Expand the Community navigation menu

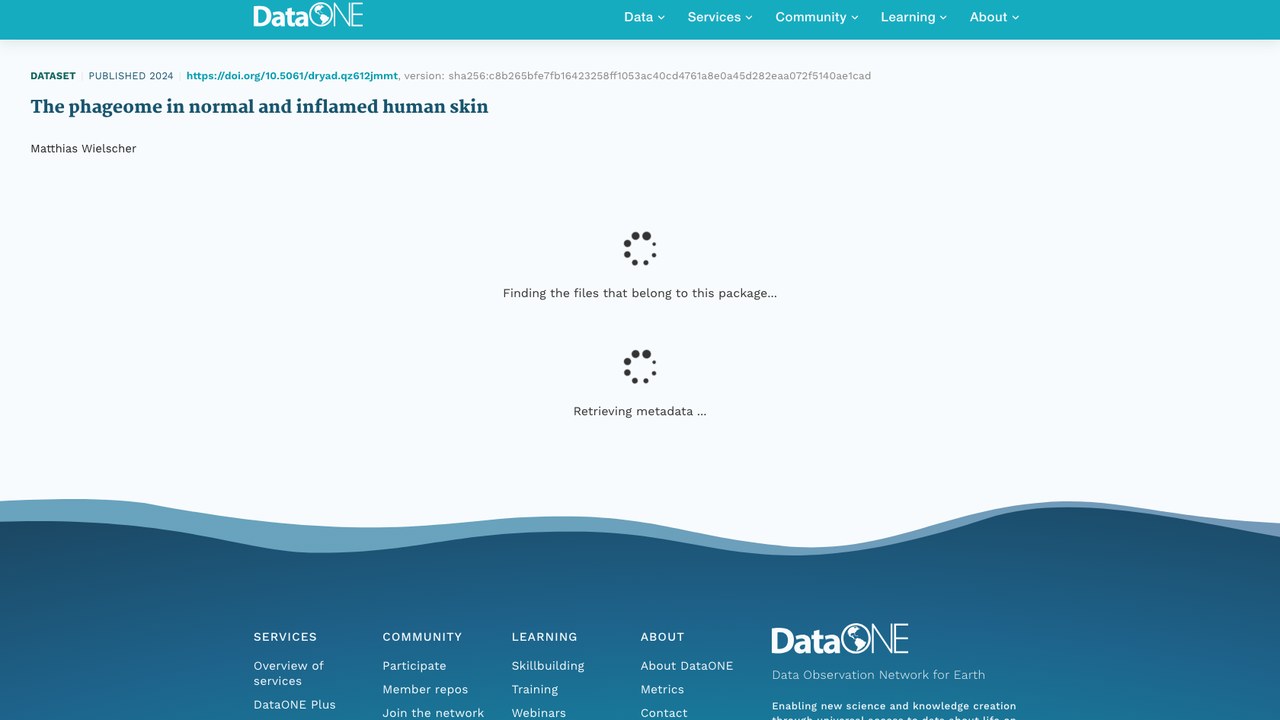coord(817,17)
